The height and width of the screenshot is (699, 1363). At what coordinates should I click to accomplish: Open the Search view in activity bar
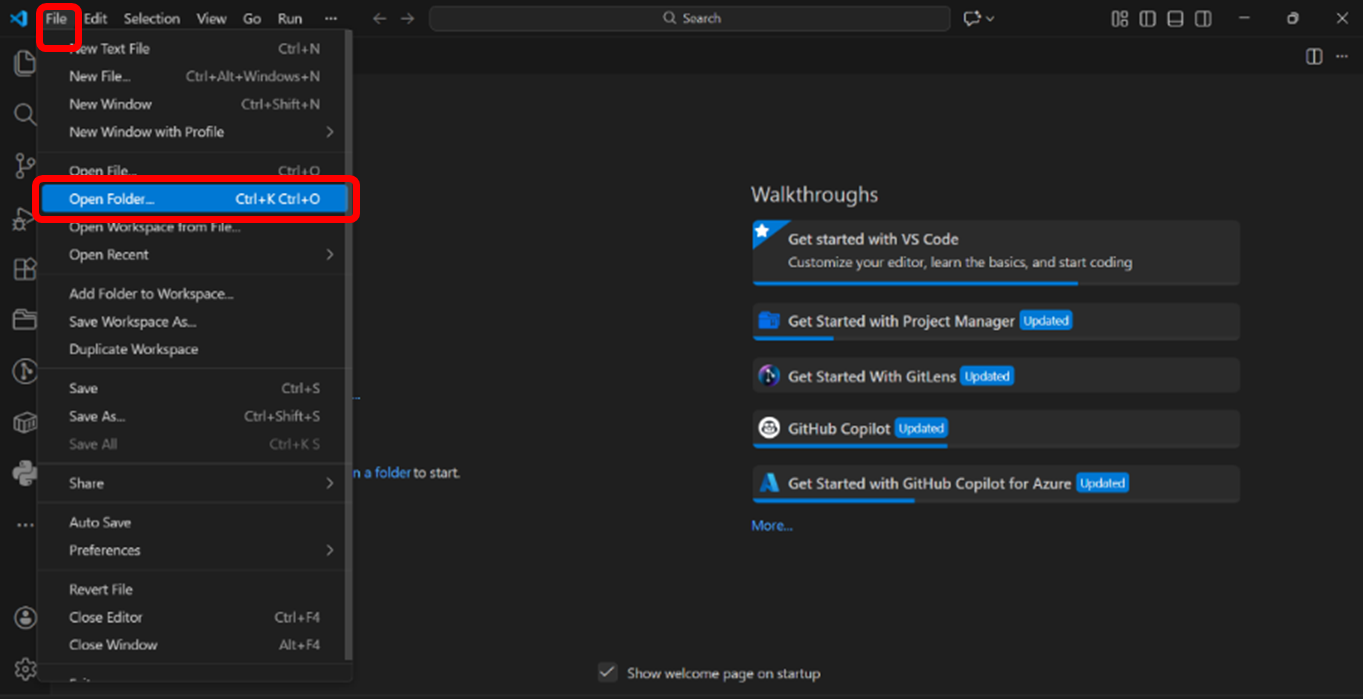[x=24, y=114]
